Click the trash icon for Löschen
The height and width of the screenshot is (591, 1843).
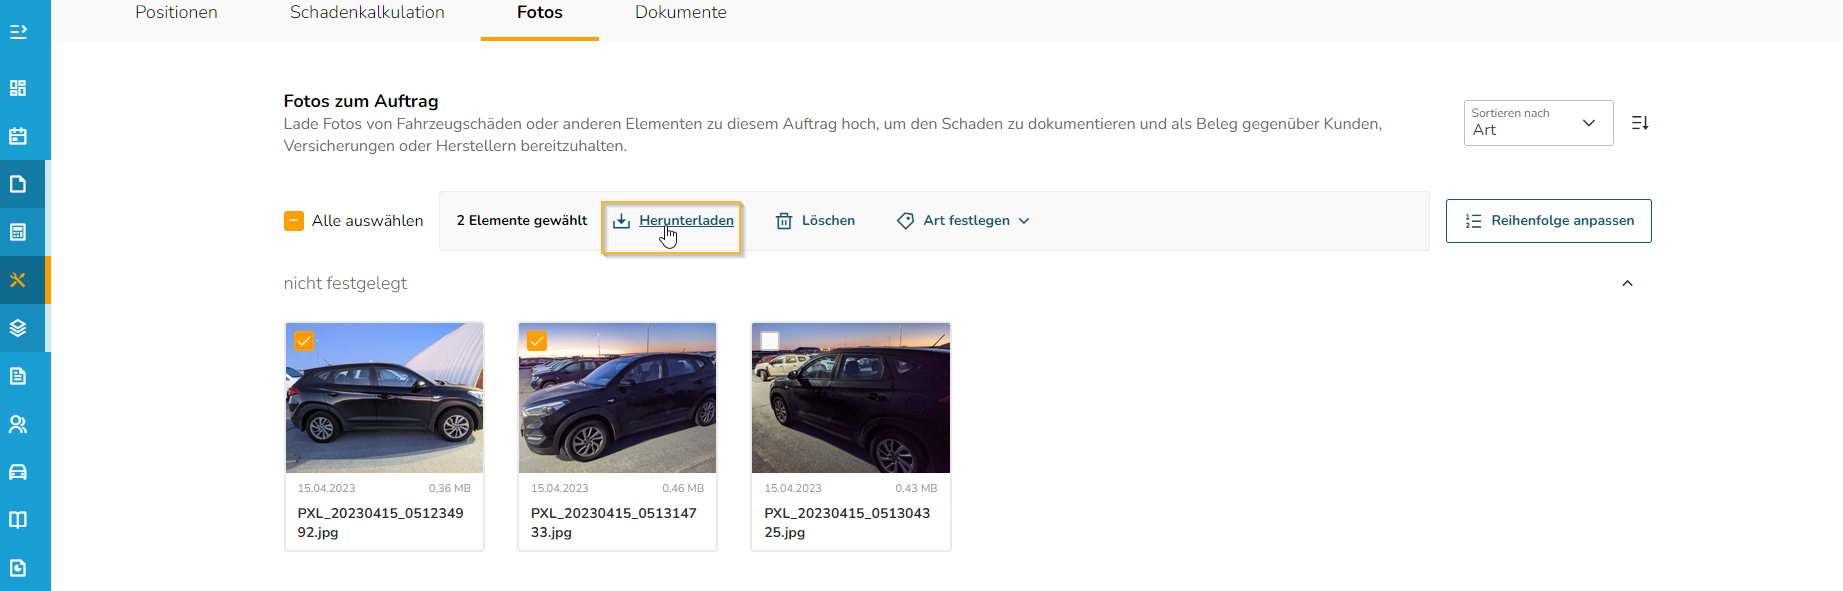click(784, 221)
